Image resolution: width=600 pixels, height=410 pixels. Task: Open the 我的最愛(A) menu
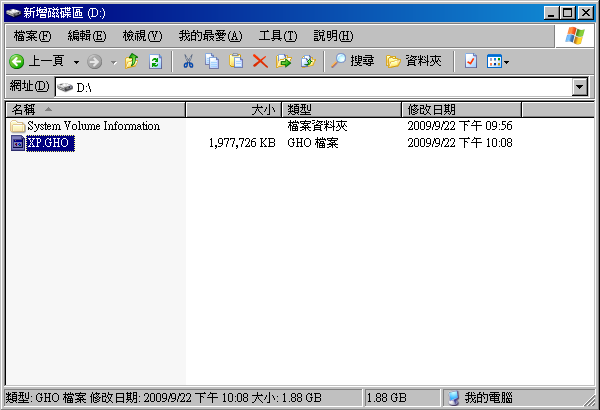click(x=210, y=36)
